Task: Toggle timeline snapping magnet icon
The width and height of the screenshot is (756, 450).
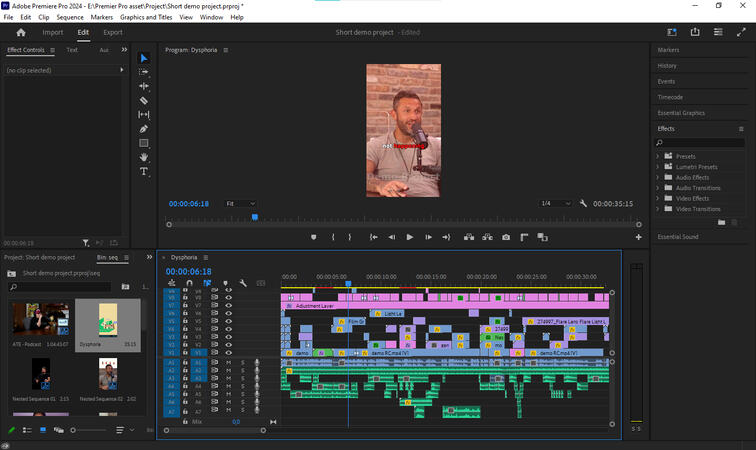Action: click(x=189, y=283)
